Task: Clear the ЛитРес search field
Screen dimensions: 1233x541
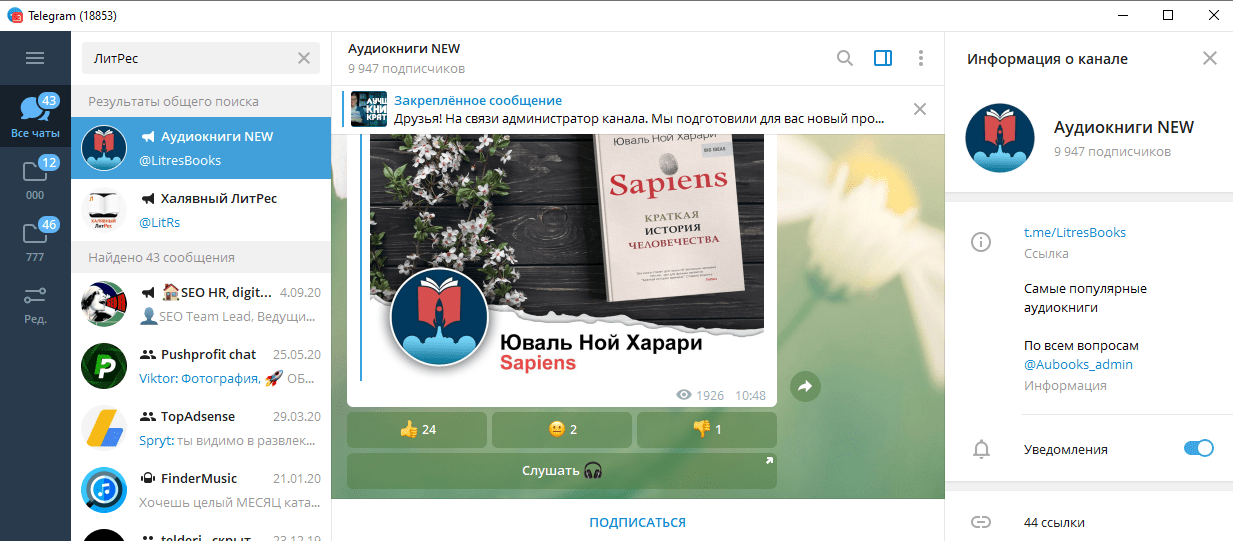Action: (304, 58)
